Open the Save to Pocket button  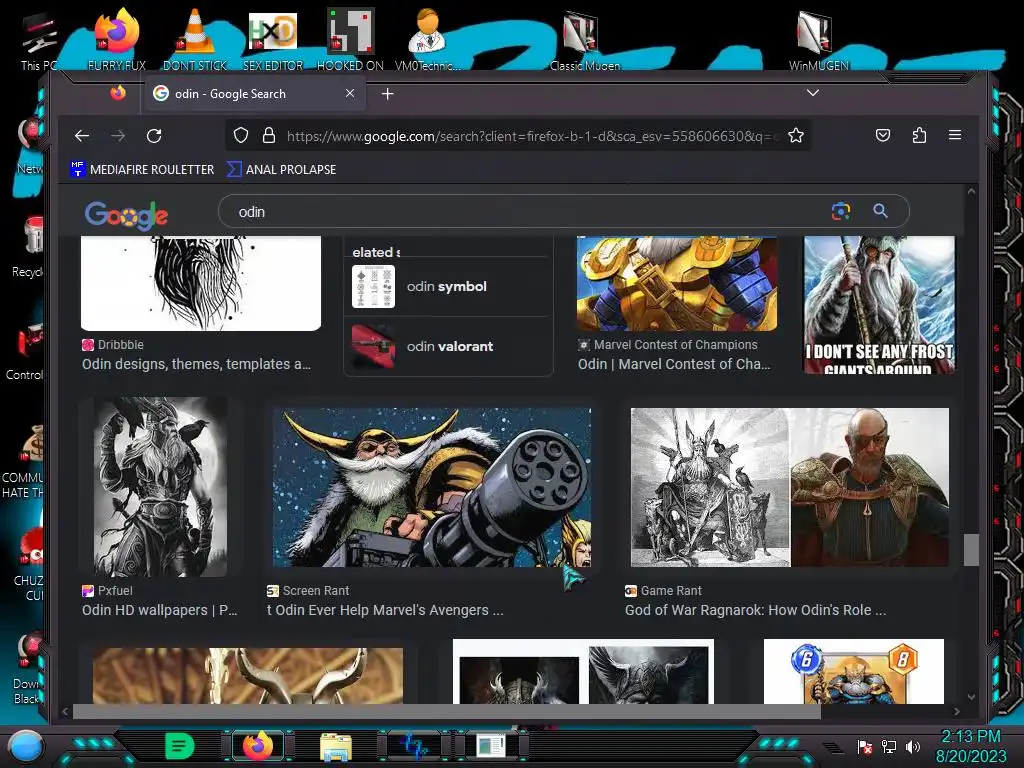pyautogui.click(x=882, y=135)
